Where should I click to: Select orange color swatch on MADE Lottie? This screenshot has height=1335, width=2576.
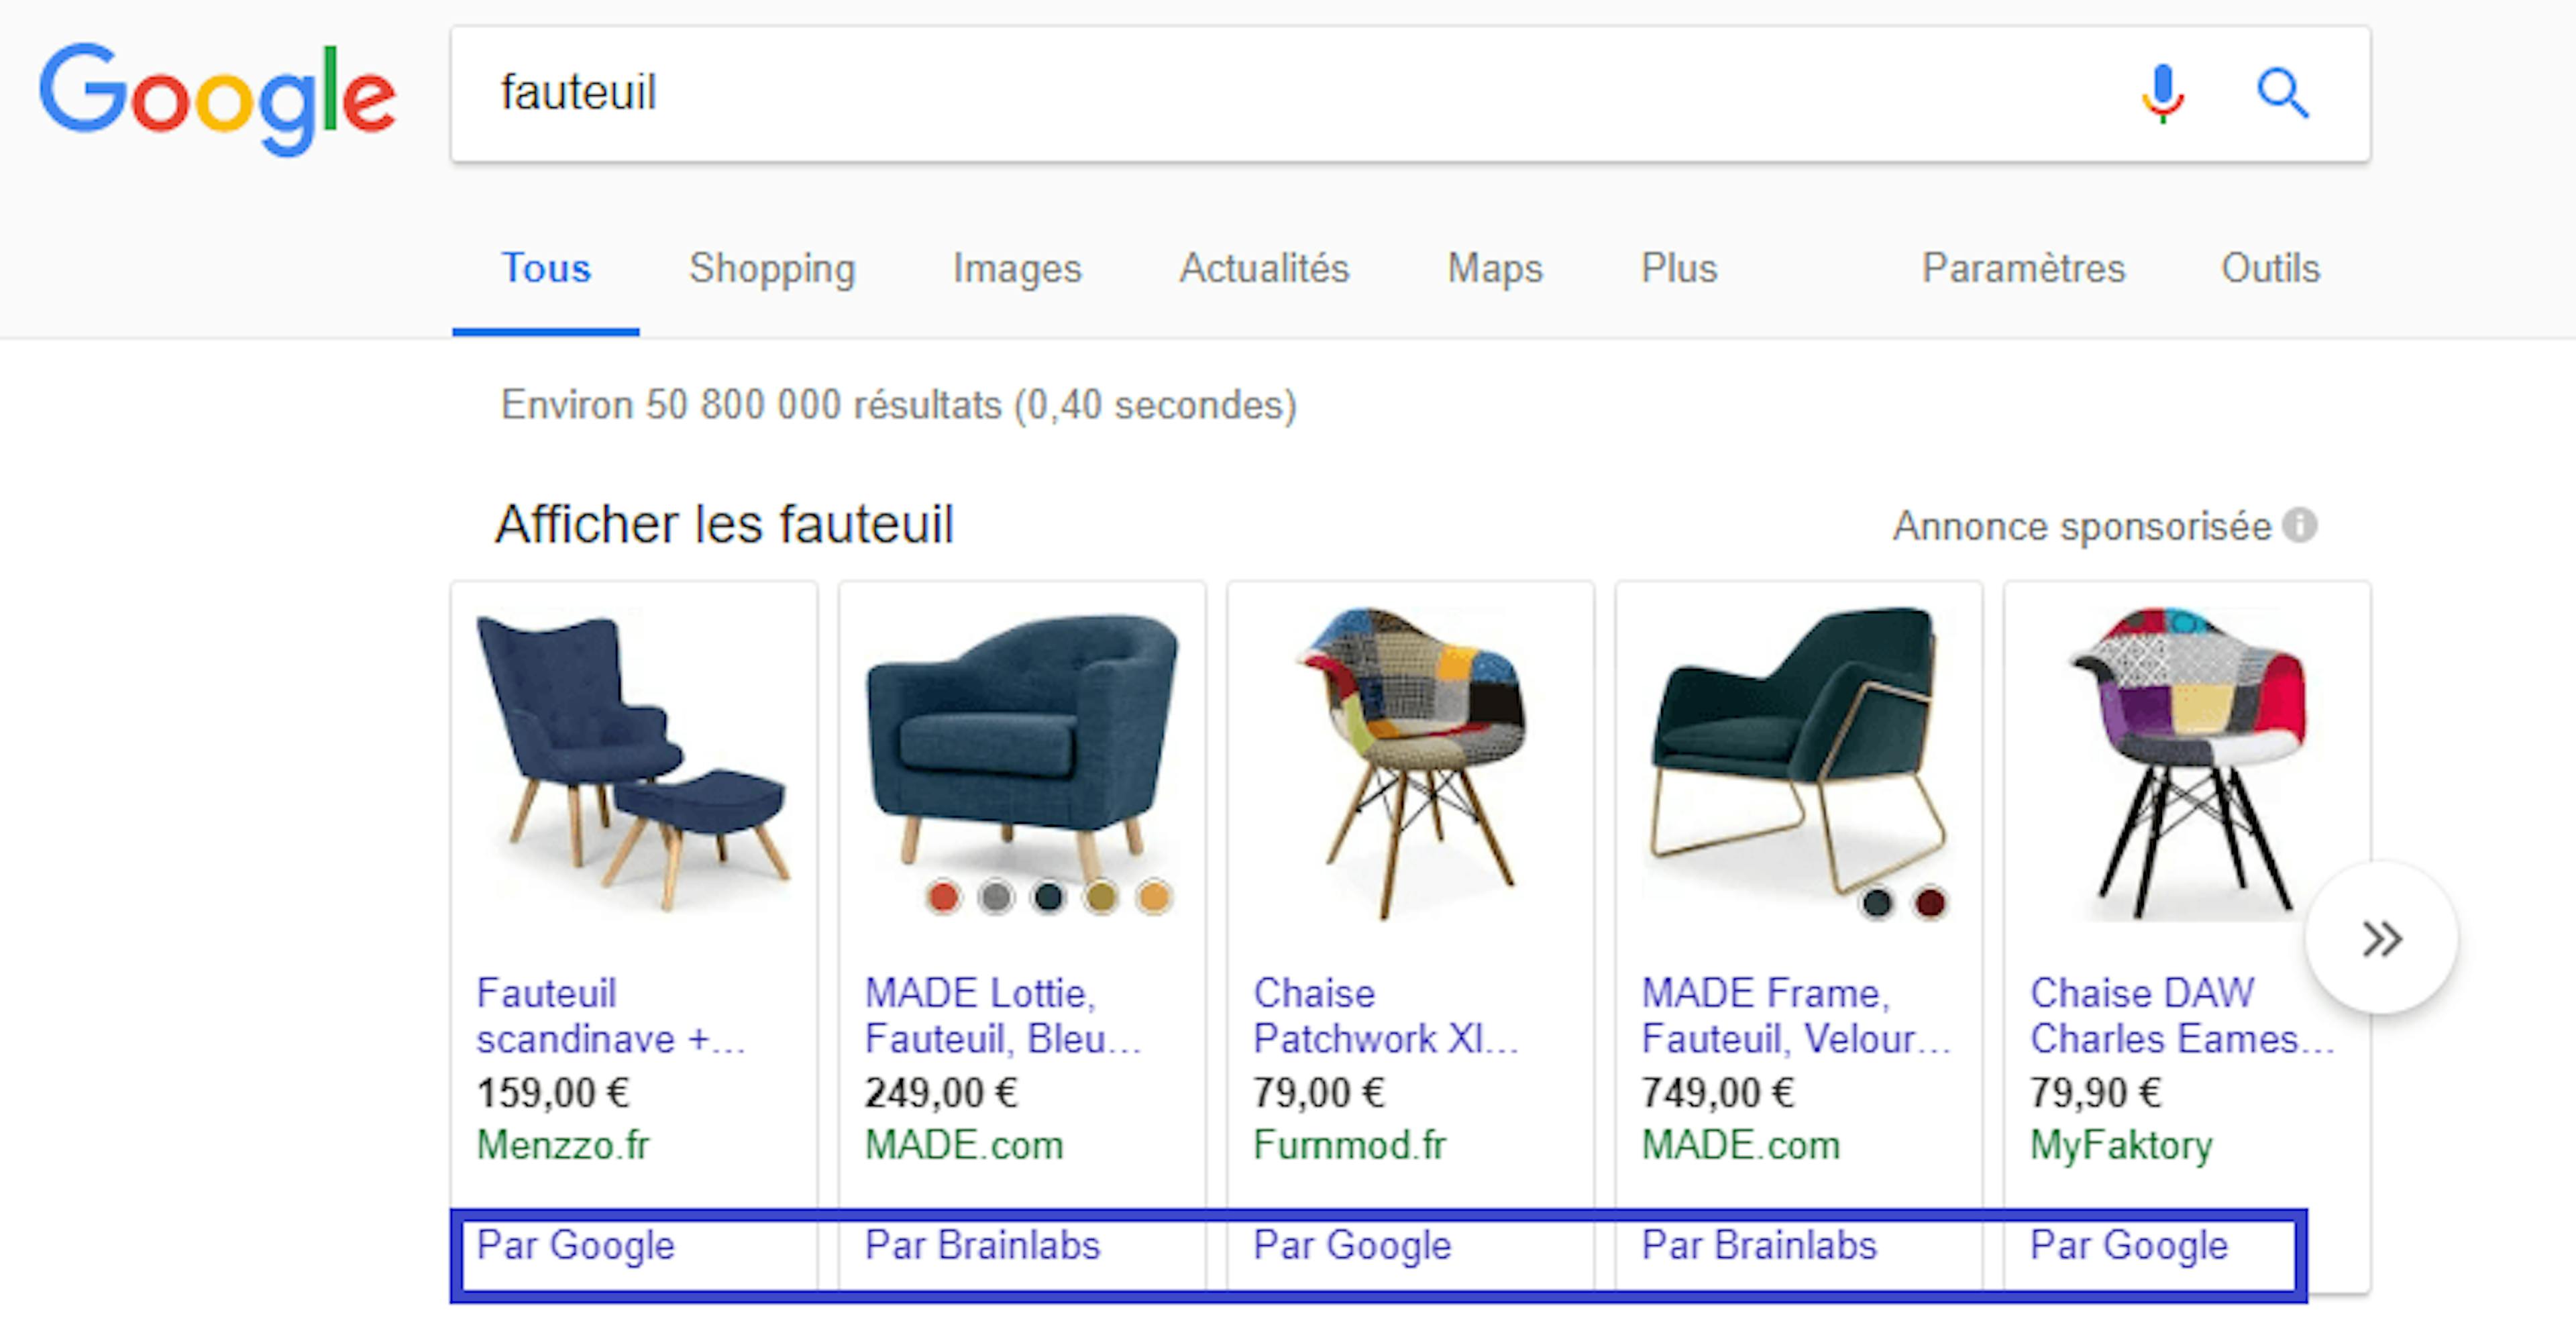(1153, 897)
